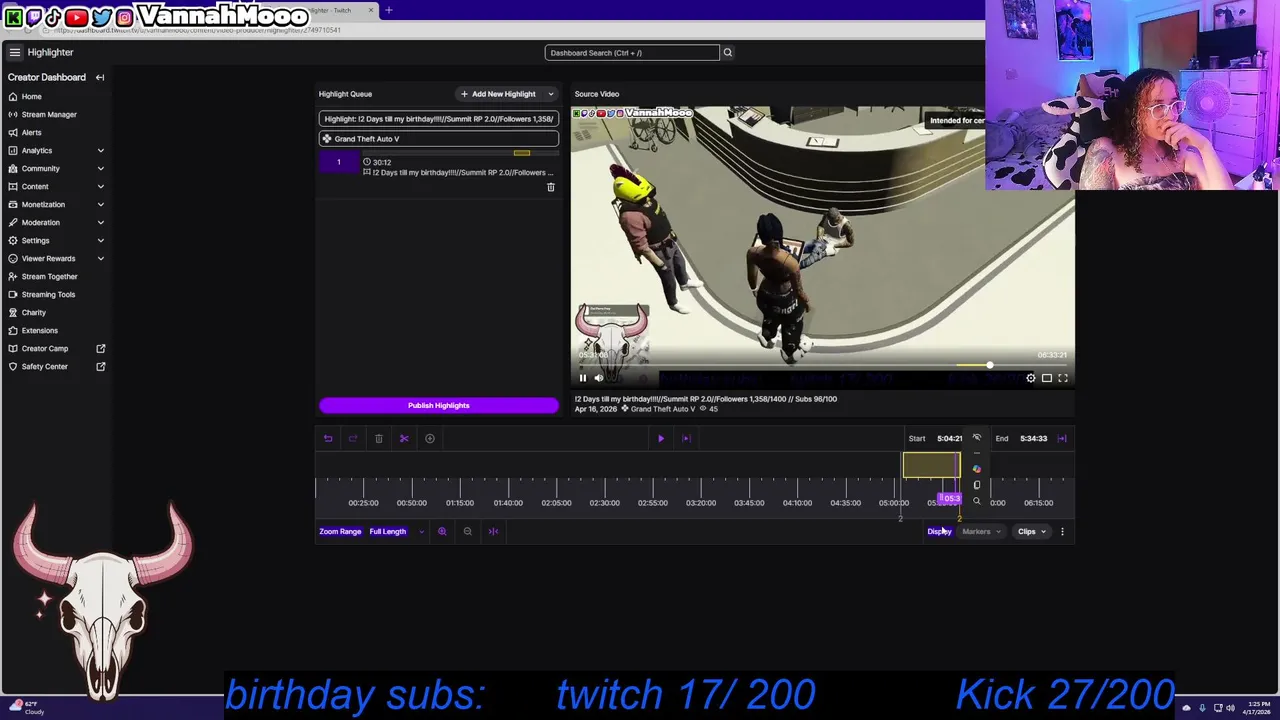The width and height of the screenshot is (1280, 720).
Task: Play to the segment end
Action: click(686, 438)
